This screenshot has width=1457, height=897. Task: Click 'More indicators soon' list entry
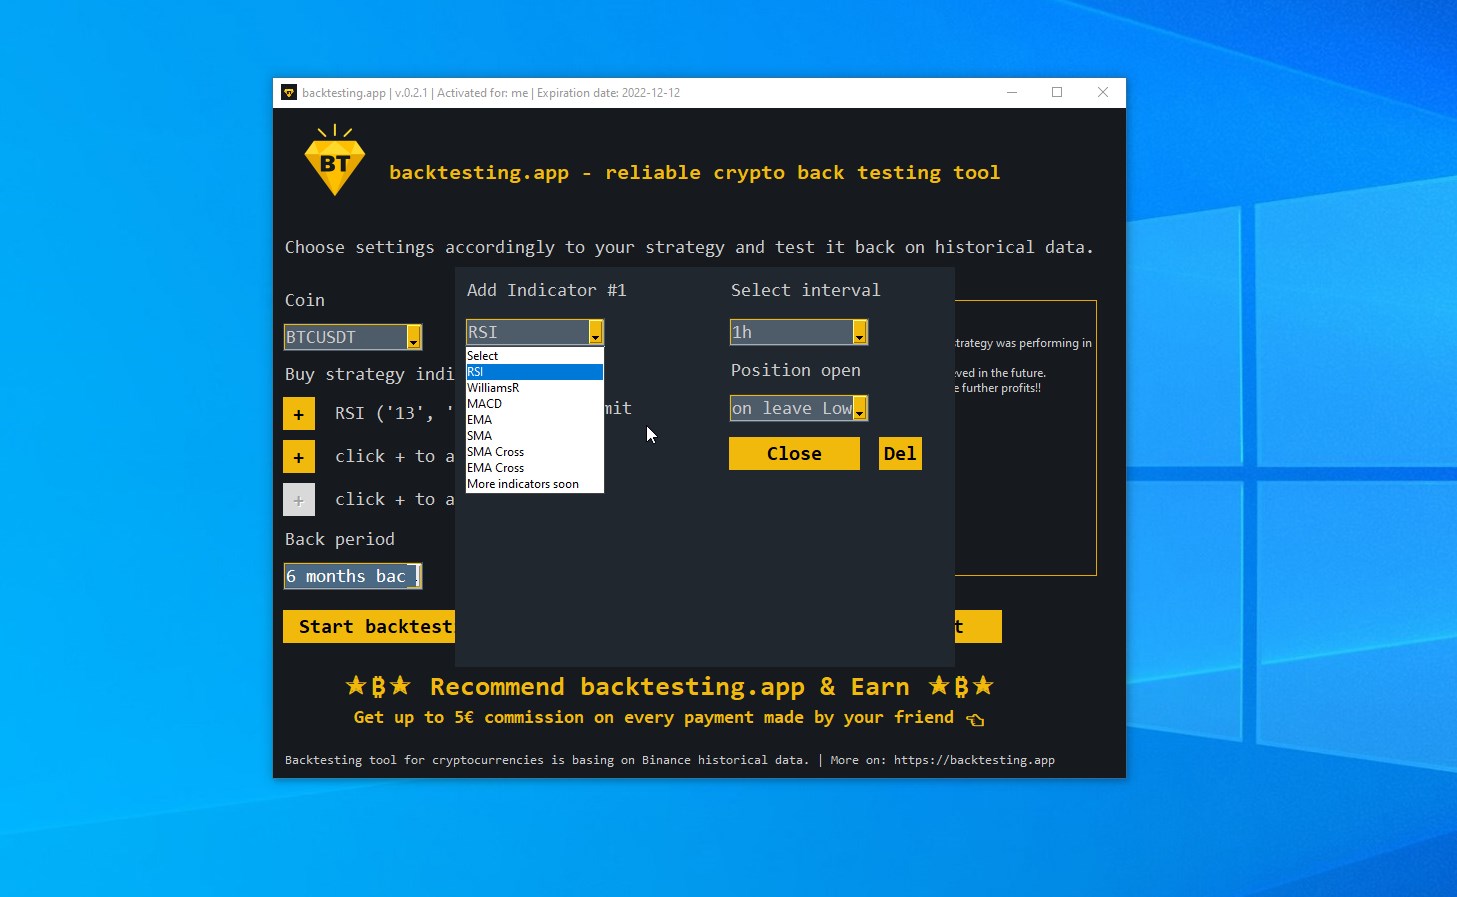pyautogui.click(x=535, y=484)
